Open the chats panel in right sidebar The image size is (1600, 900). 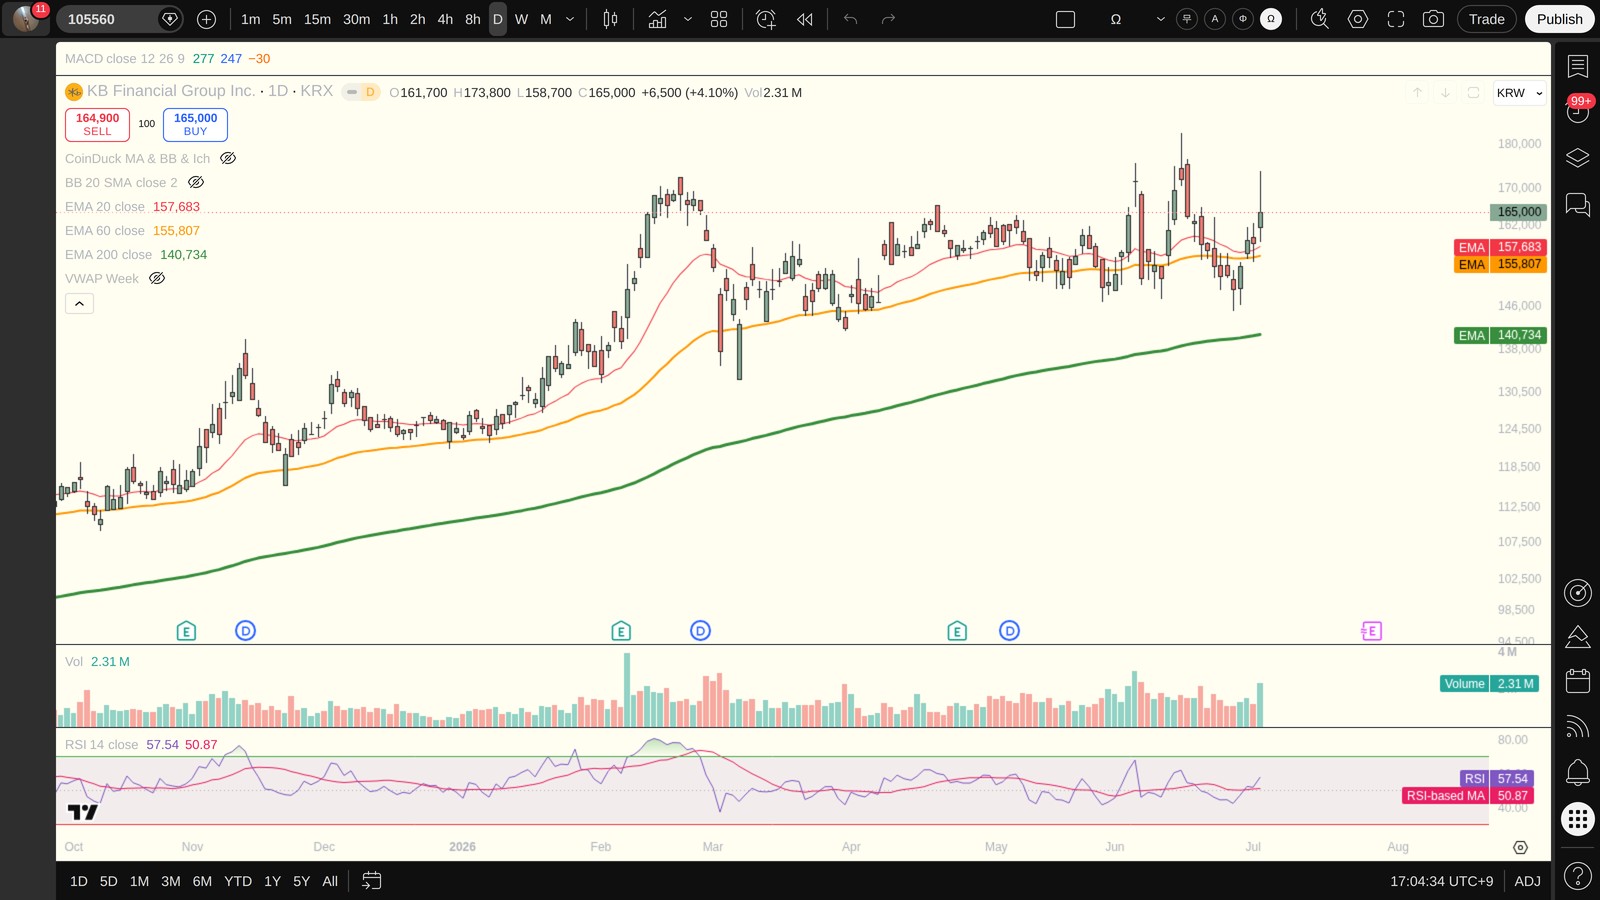click(x=1578, y=205)
